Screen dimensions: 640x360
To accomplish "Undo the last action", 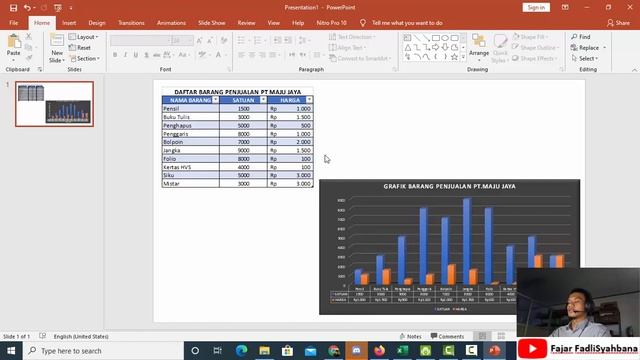I will (27, 8).
